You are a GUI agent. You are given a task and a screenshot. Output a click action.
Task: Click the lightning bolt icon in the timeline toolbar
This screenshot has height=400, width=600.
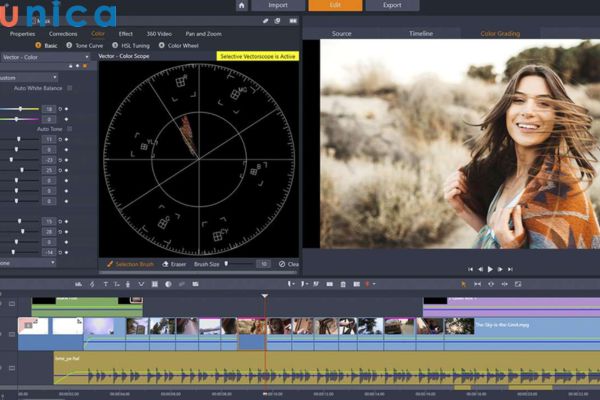click(x=92, y=284)
